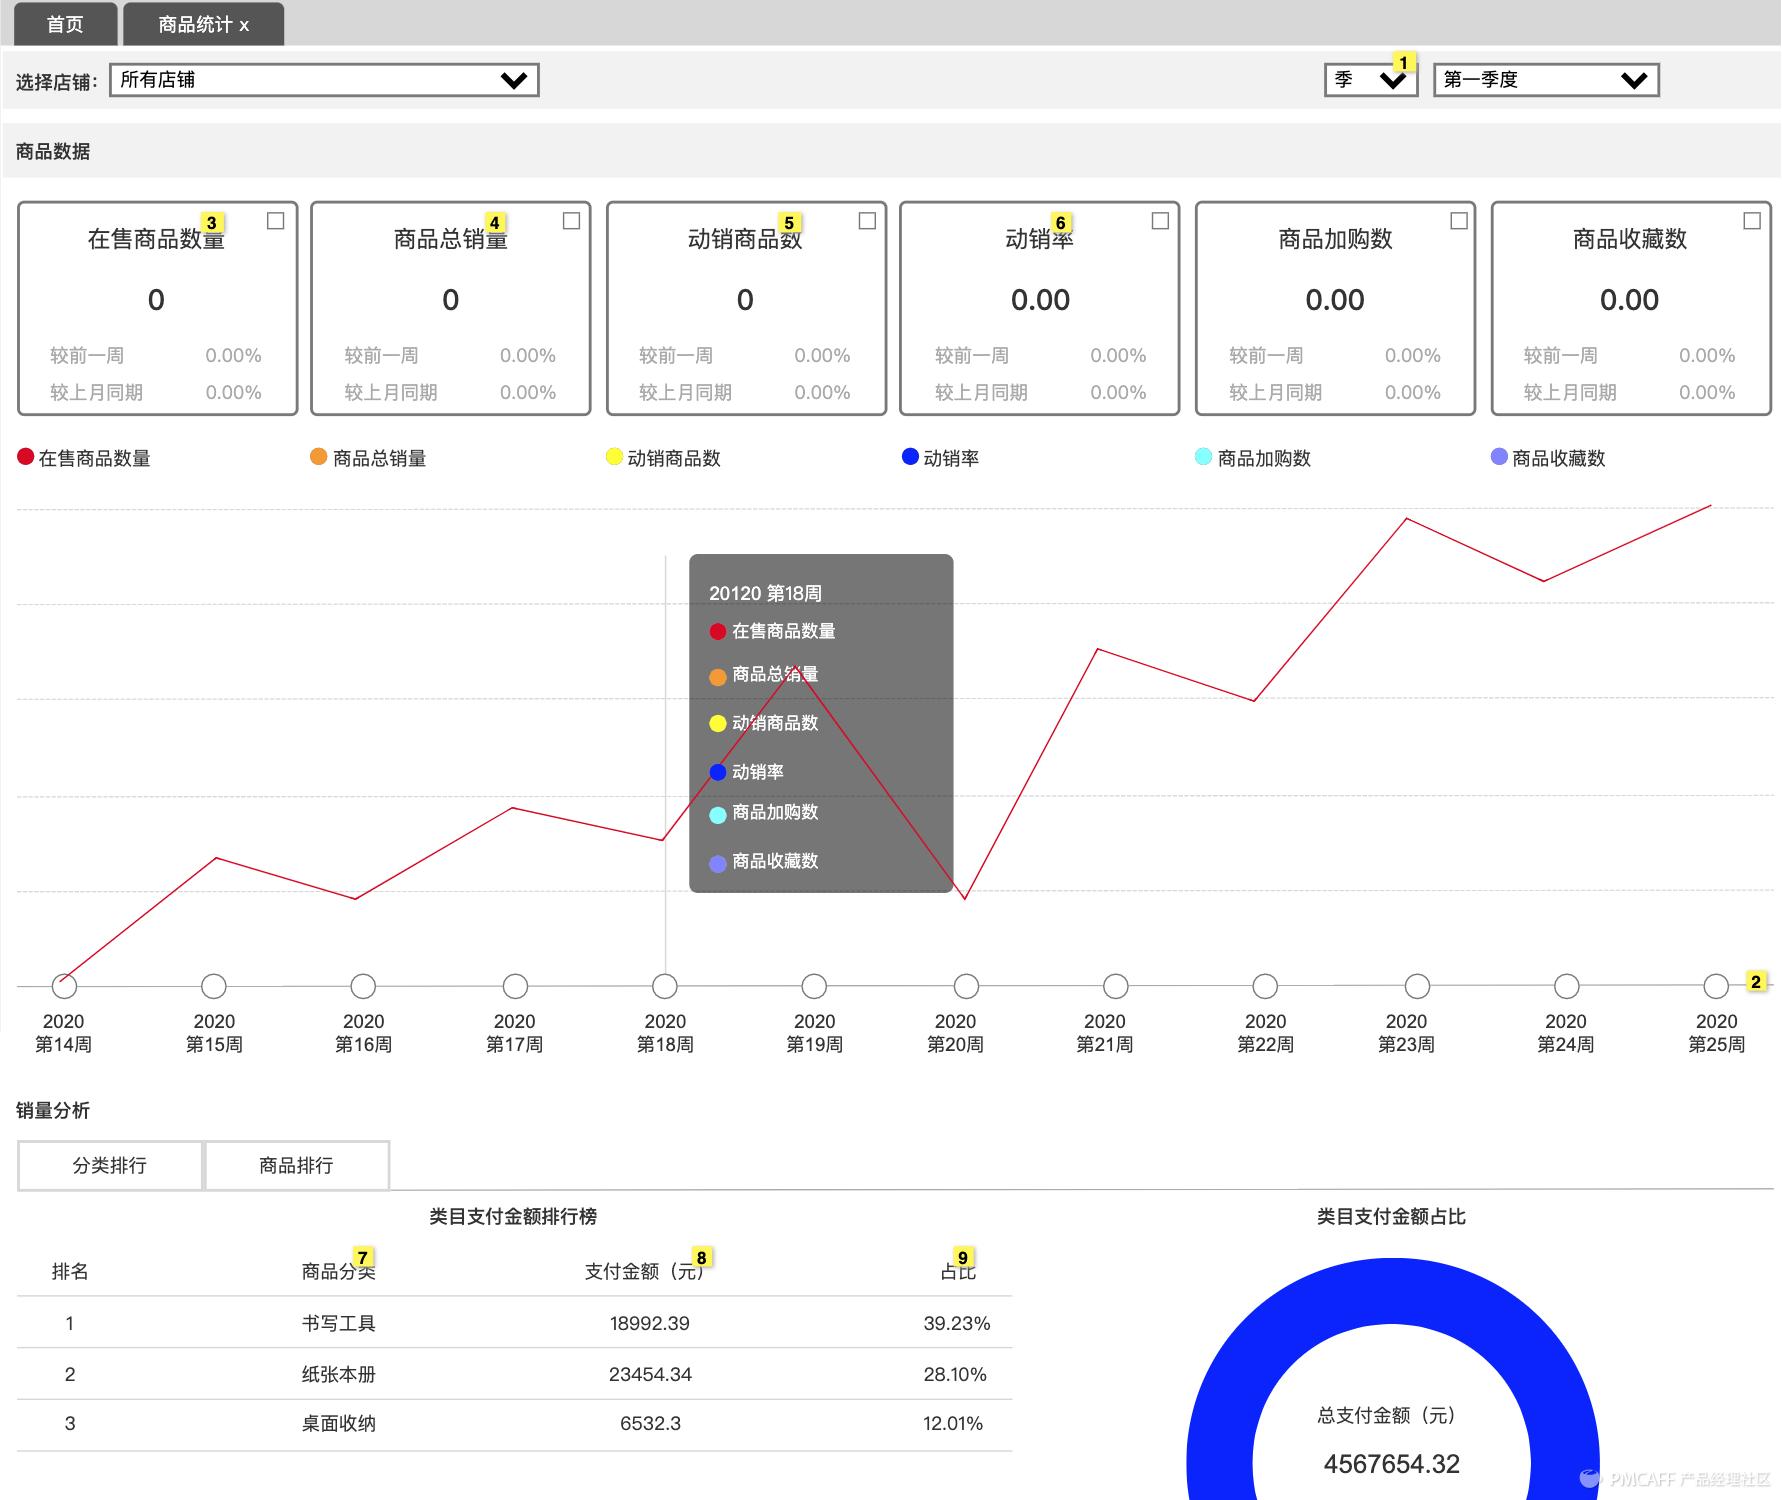Click the yellow 动销商品数 legend dot
Image resolution: width=1782 pixels, height=1500 pixels.
[614, 457]
